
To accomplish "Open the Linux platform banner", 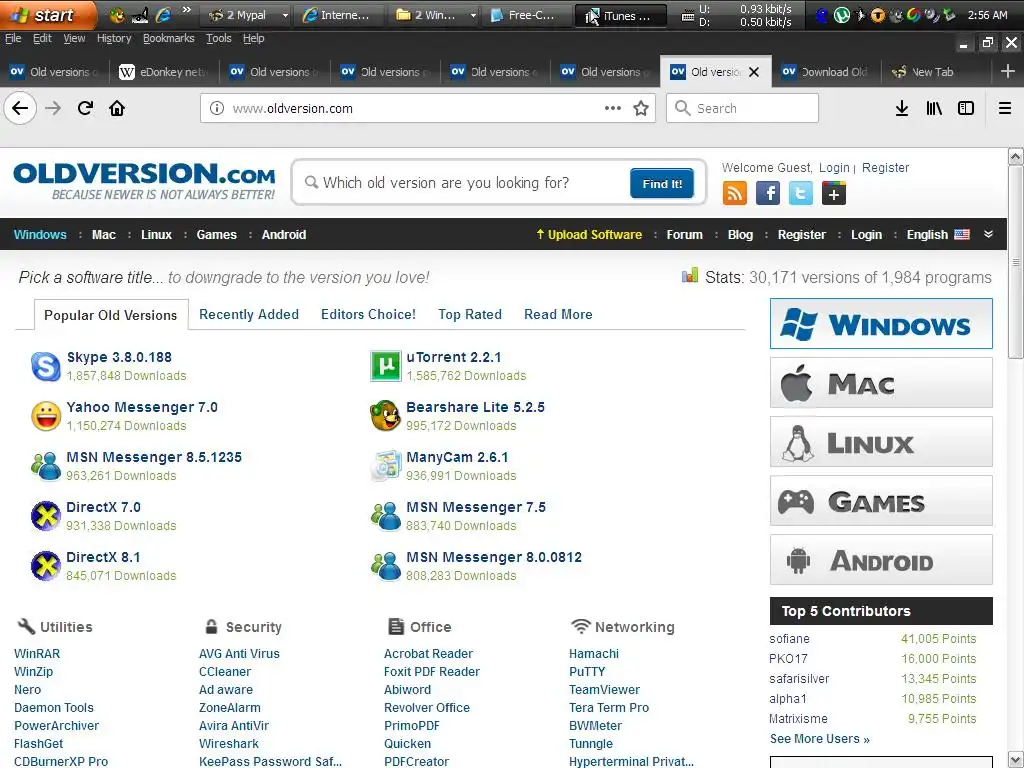I will click(881, 442).
